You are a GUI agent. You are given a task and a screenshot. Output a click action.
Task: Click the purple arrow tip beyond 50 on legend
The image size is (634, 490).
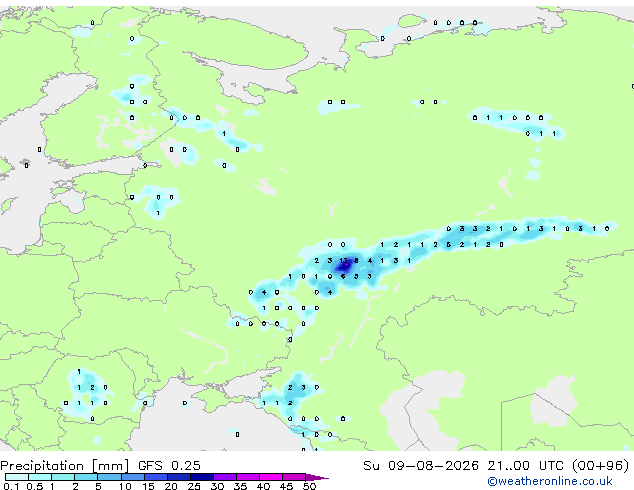pyautogui.click(x=317, y=477)
